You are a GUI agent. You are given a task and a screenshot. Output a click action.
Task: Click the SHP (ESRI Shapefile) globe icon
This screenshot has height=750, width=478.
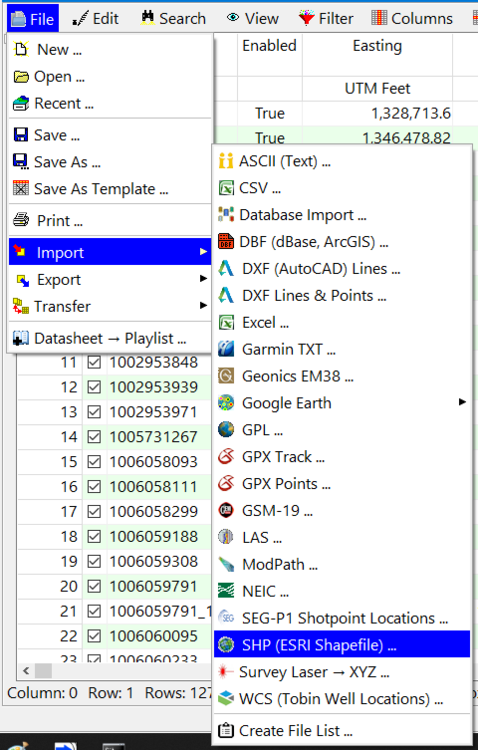pos(226,645)
